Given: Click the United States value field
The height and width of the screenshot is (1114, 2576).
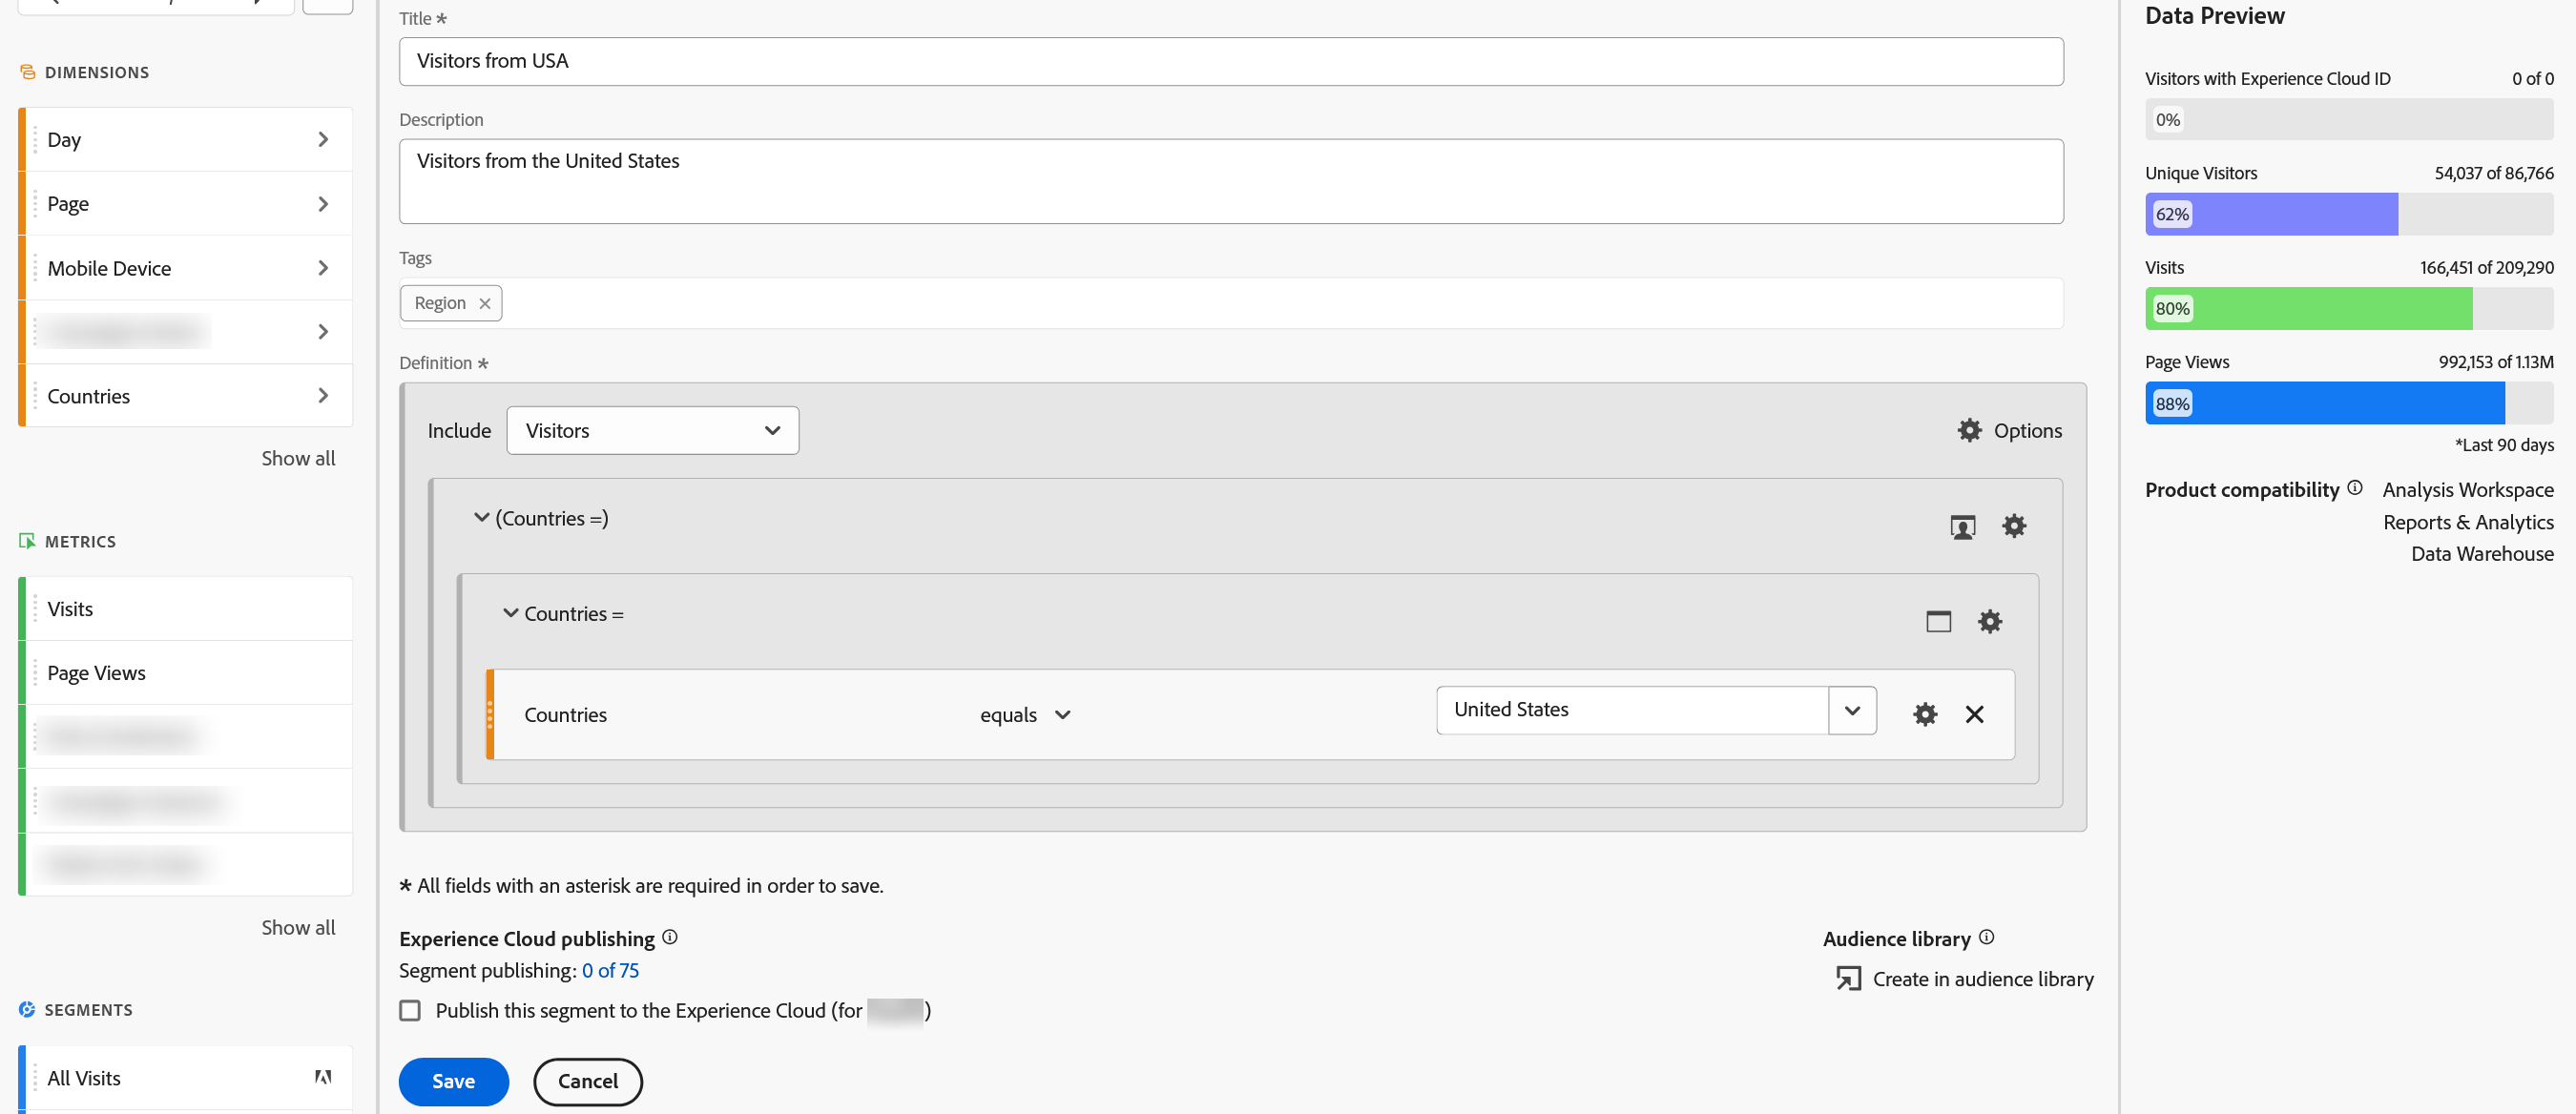Looking at the screenshot, I should tap(1631, 710).
